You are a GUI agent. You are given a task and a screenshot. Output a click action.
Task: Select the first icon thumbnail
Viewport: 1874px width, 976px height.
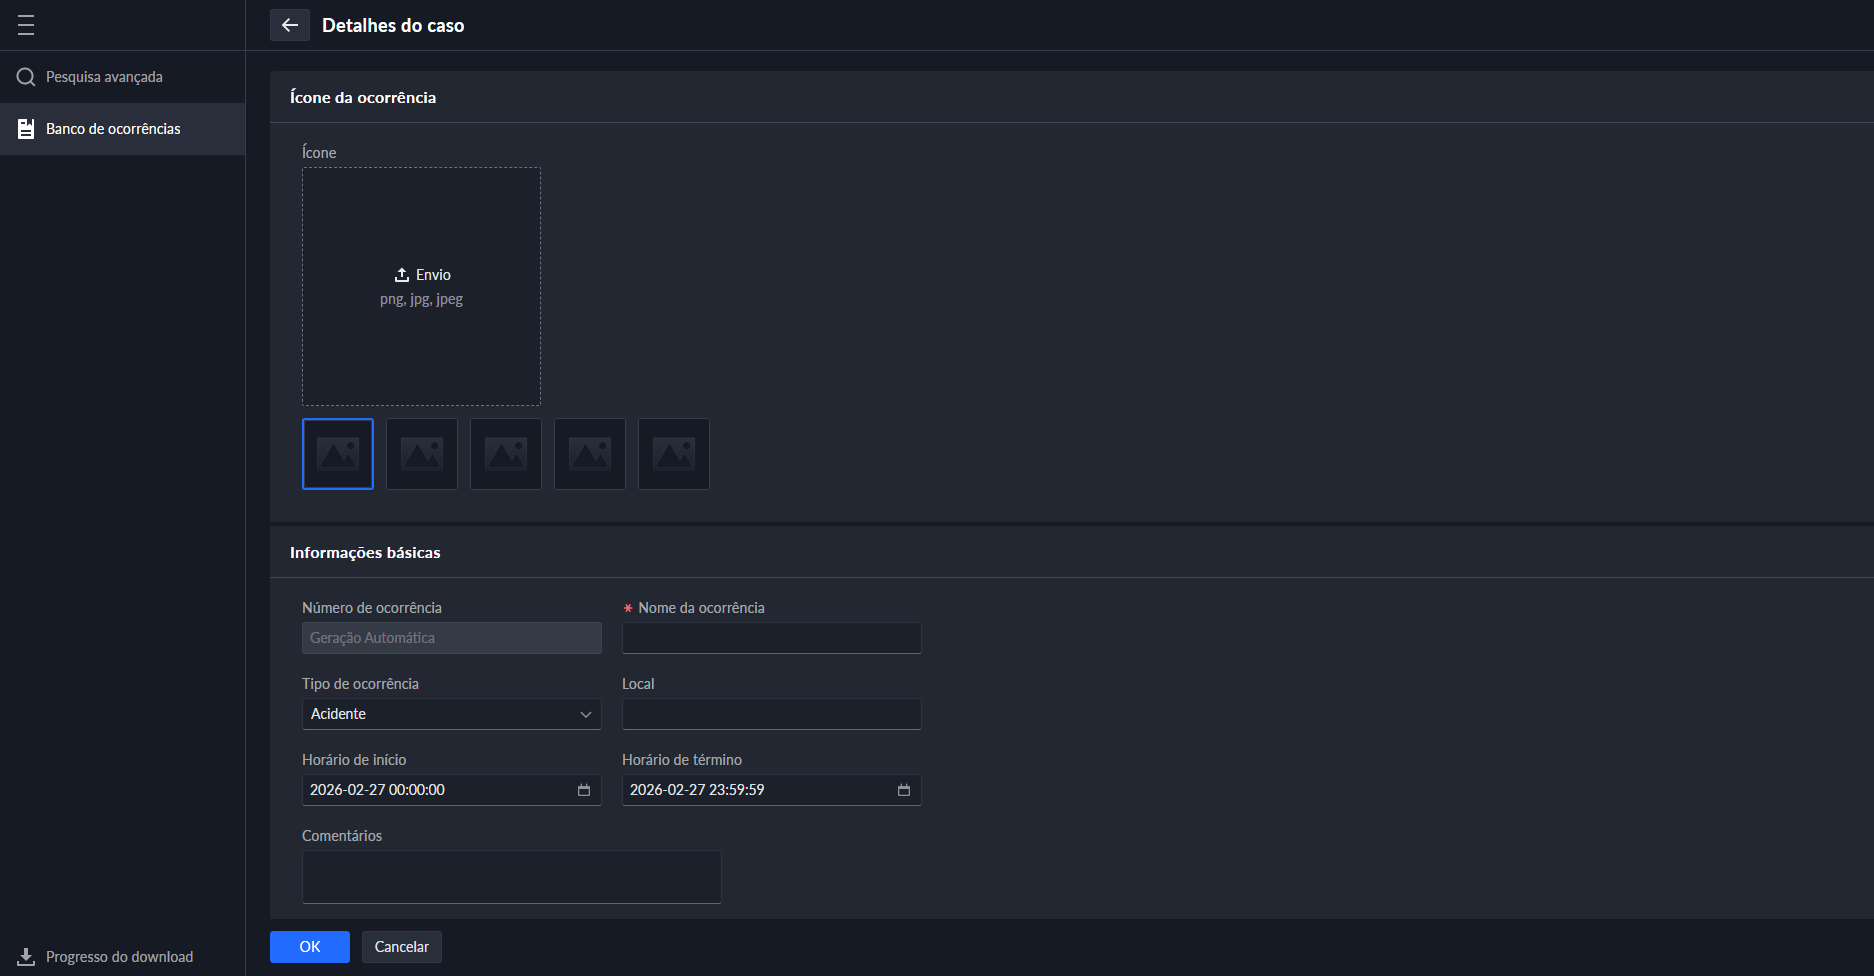pos(338,454)
